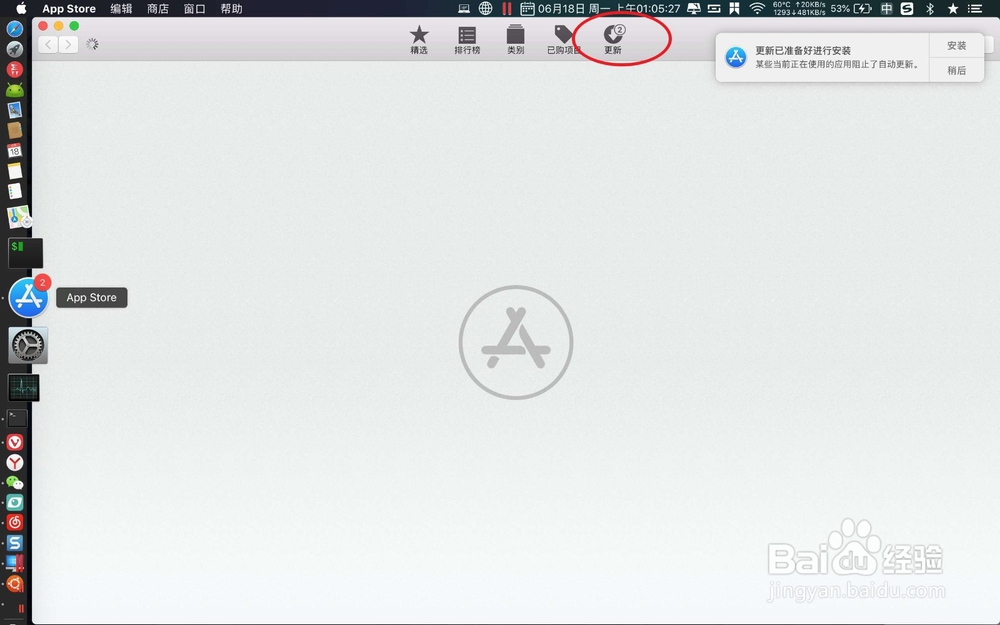Open Maps app in the dock

[x=19, y=217]
